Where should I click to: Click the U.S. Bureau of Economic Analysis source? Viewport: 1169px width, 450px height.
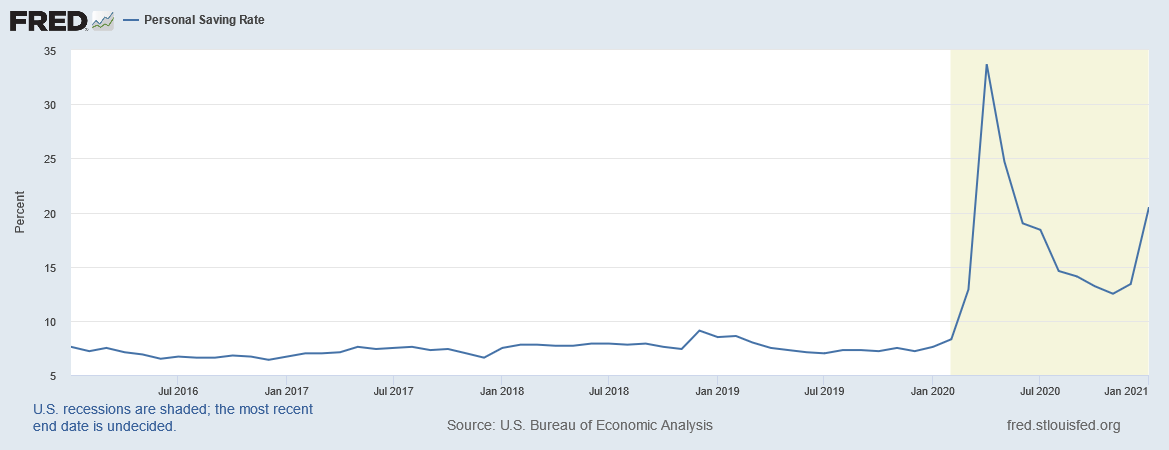tap(580, 425)
